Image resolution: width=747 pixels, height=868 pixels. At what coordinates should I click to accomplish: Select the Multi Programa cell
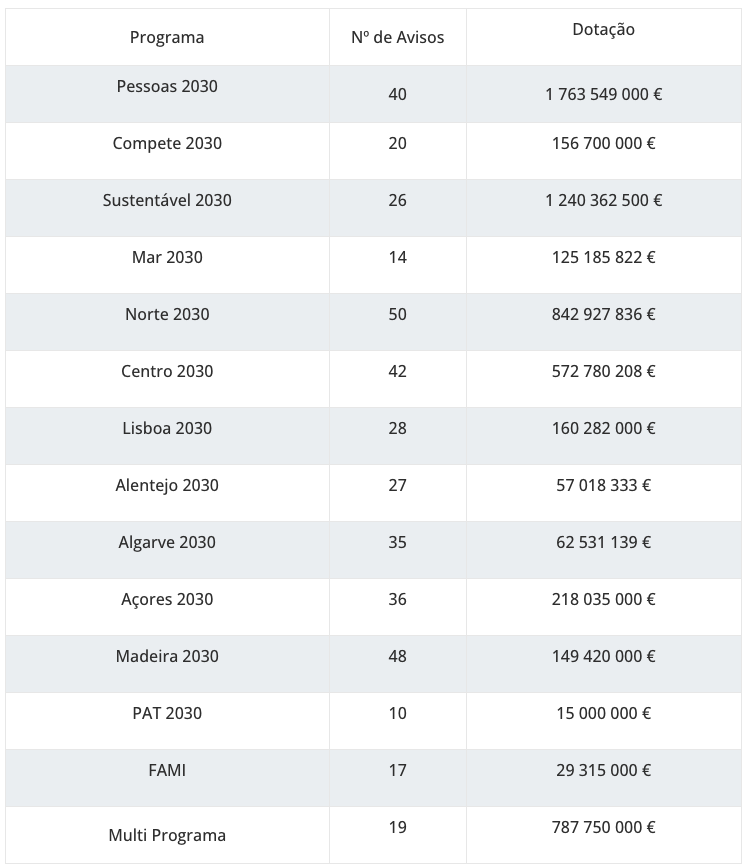tap(167, 835)
